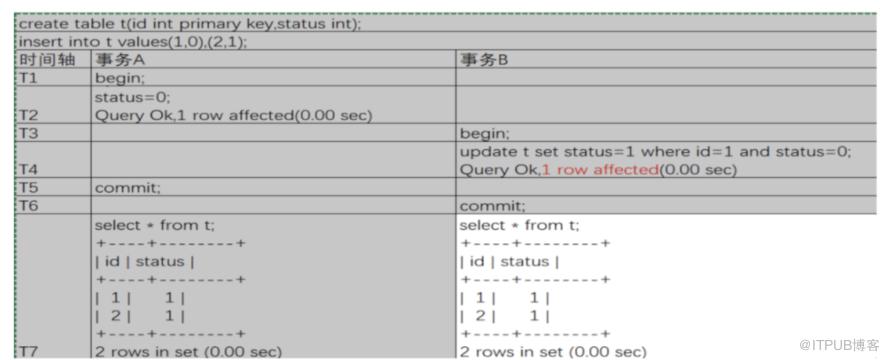Click the T1 timeline cell

[x=52, y=78]
